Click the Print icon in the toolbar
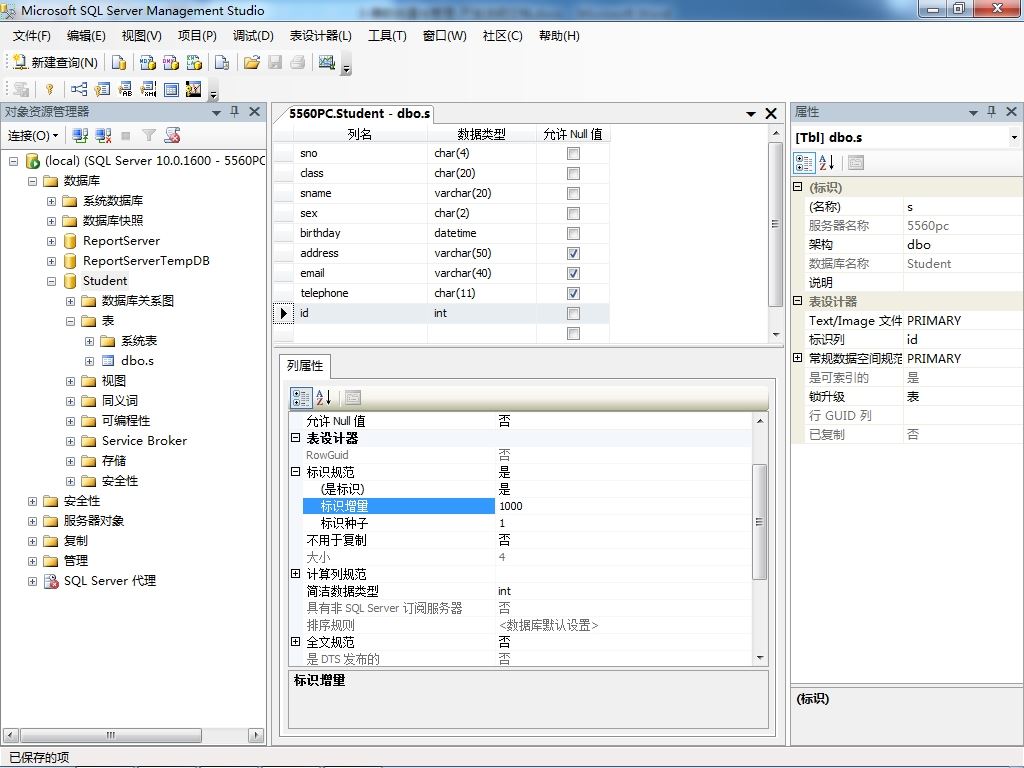Screen dimensions: 1024x768 298,63
